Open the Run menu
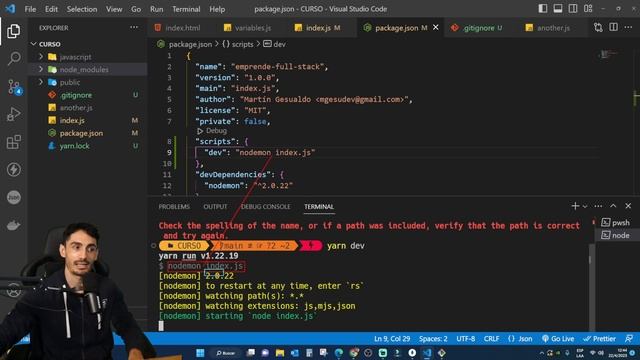The height and width of the screenshot is (360, 640). pyautogui.click(x=156, y=9)
